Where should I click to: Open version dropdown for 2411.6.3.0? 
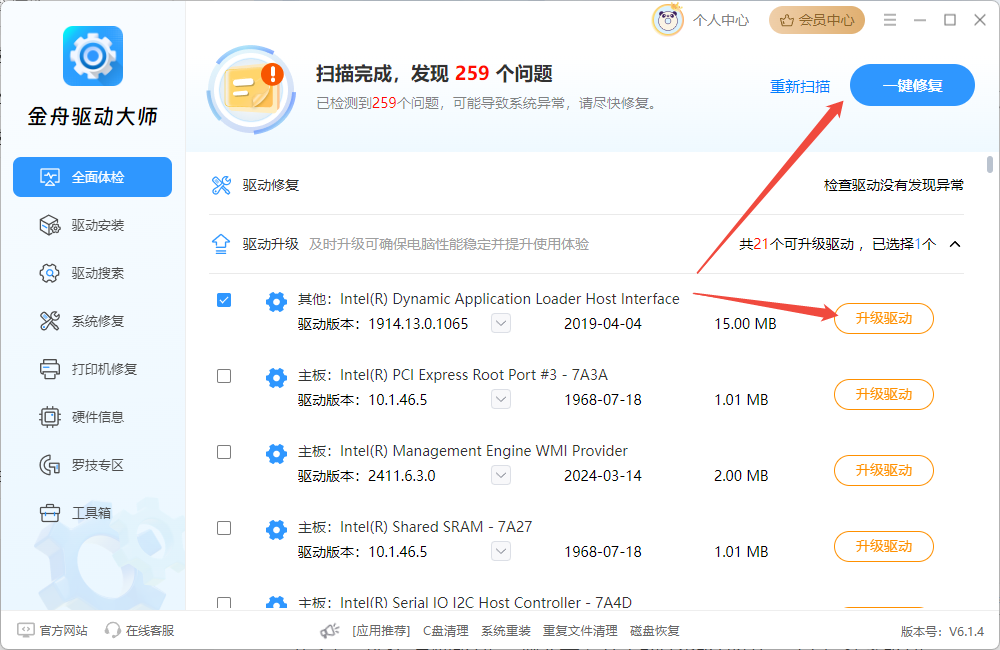(501, 475)
